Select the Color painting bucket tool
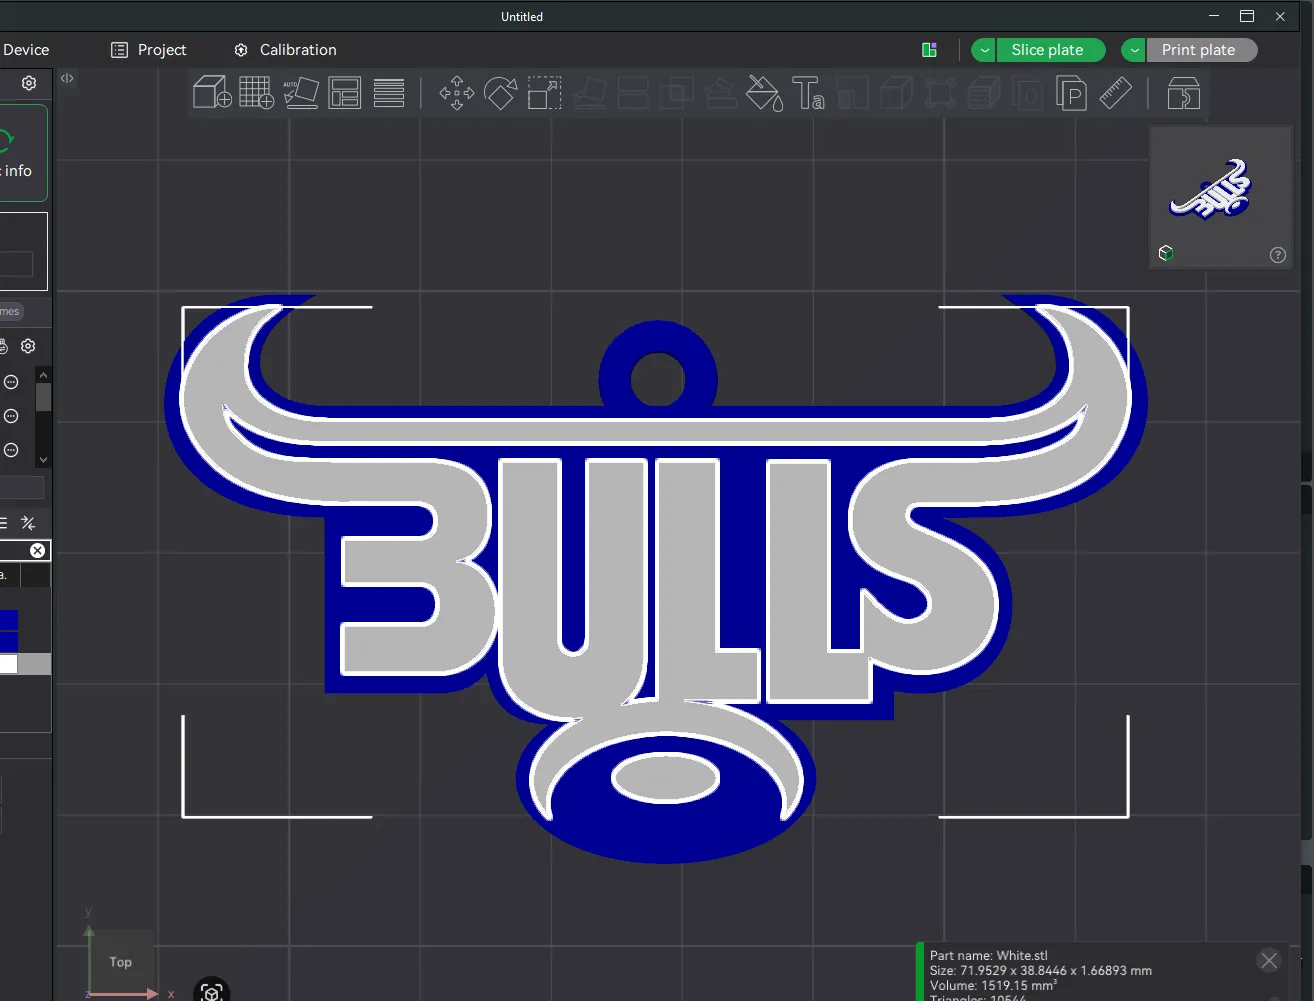This screenshot has height=1001, width=1314. tap(765, 93)
